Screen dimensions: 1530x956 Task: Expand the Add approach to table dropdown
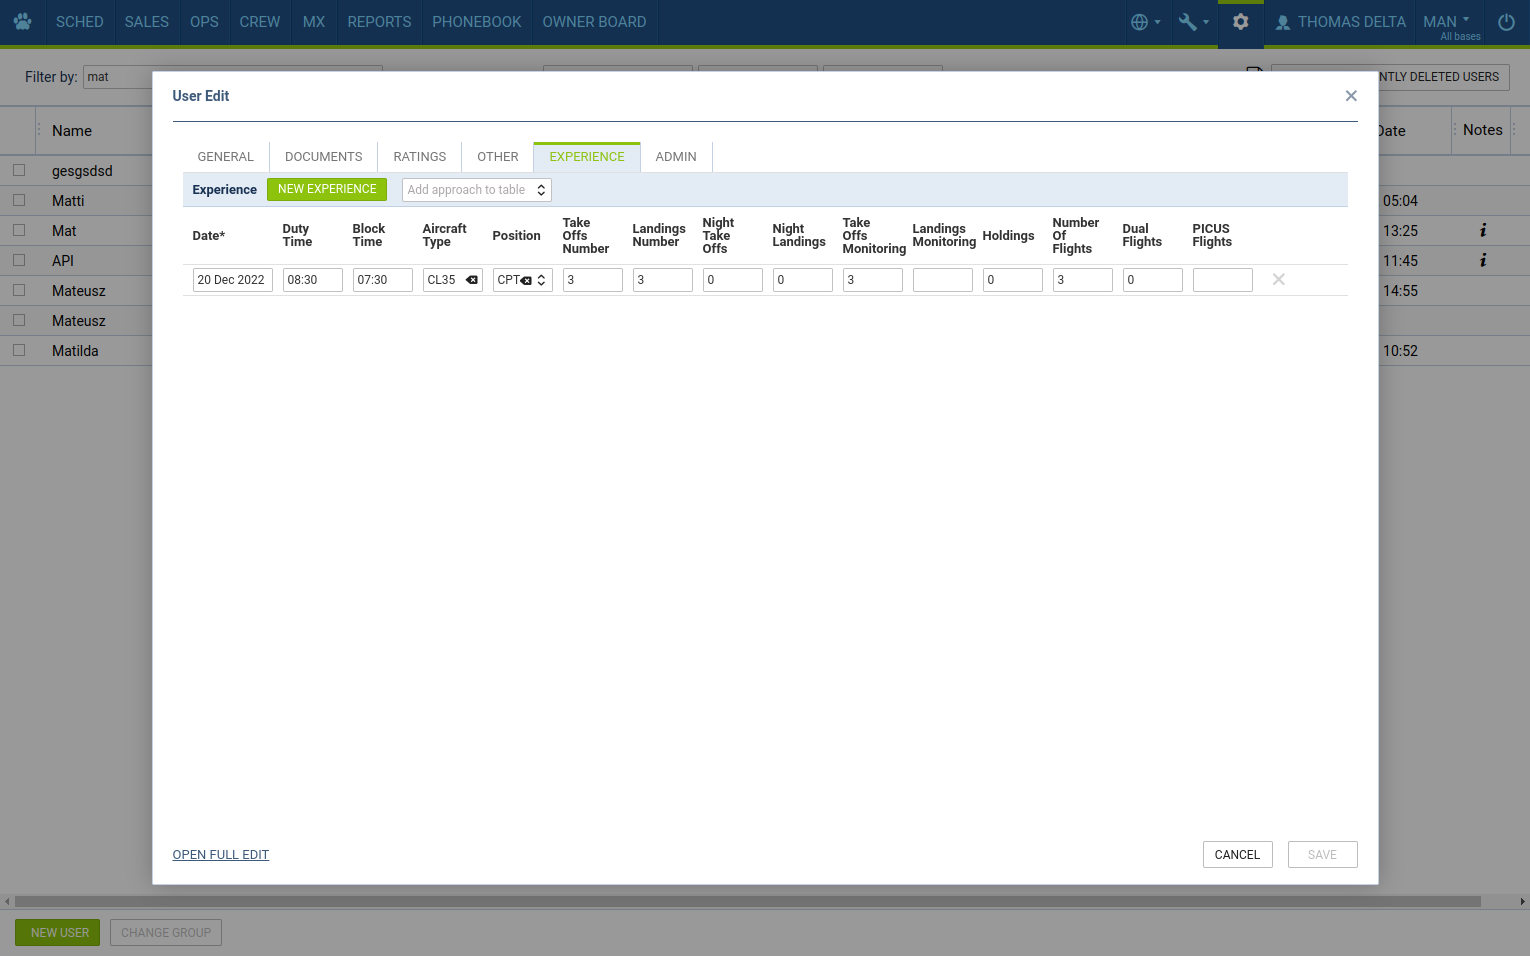coord(476,190)
